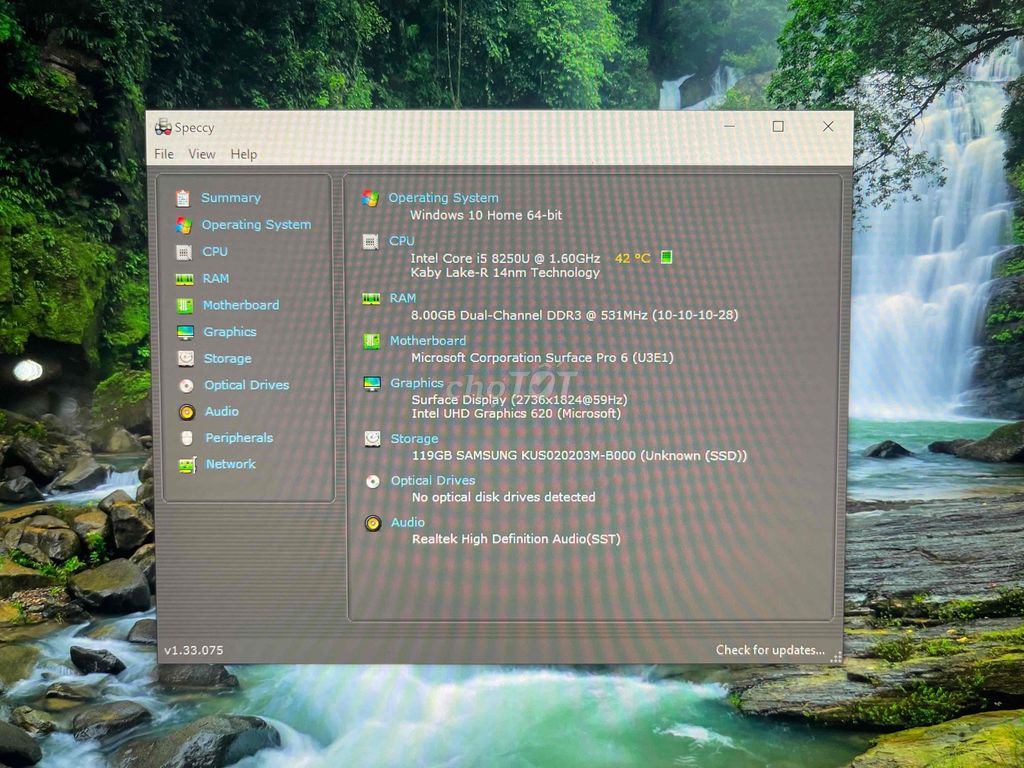Click Check for updates link
The height and width of the screenshot is (768, 1024).
click(770, 650)
